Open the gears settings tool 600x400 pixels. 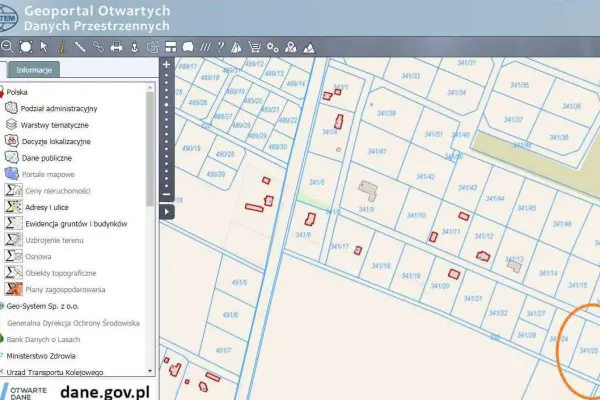point(272,47)
